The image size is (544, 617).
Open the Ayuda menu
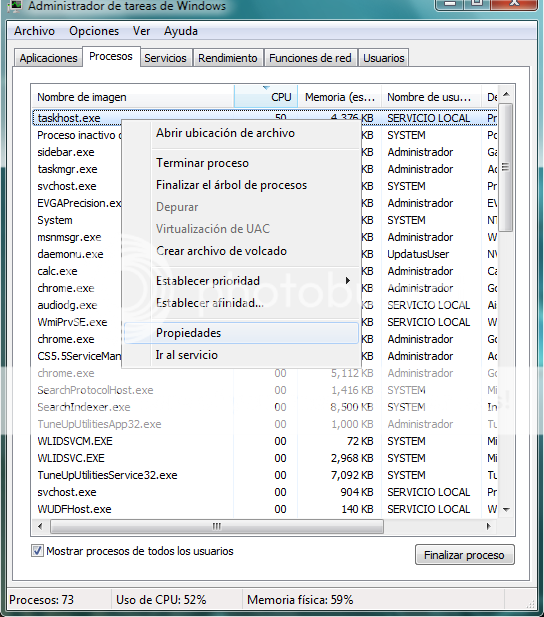pos(181,31)
